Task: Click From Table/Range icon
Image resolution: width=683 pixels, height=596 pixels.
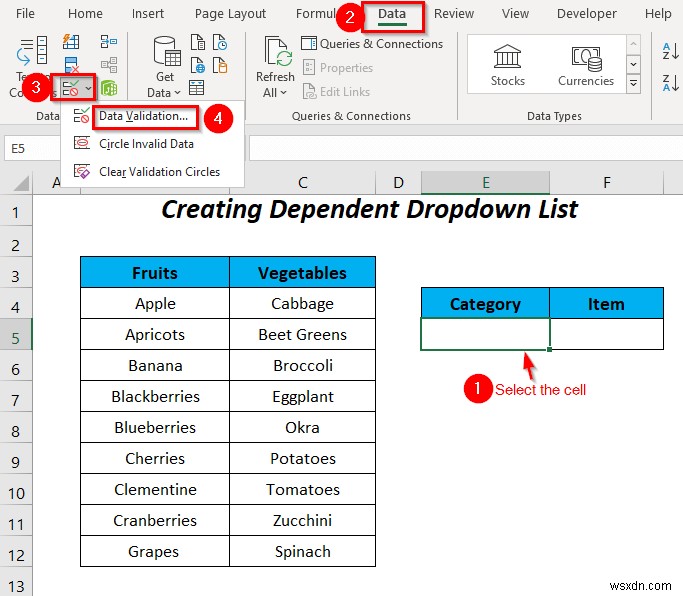Action: pos(196,88)
